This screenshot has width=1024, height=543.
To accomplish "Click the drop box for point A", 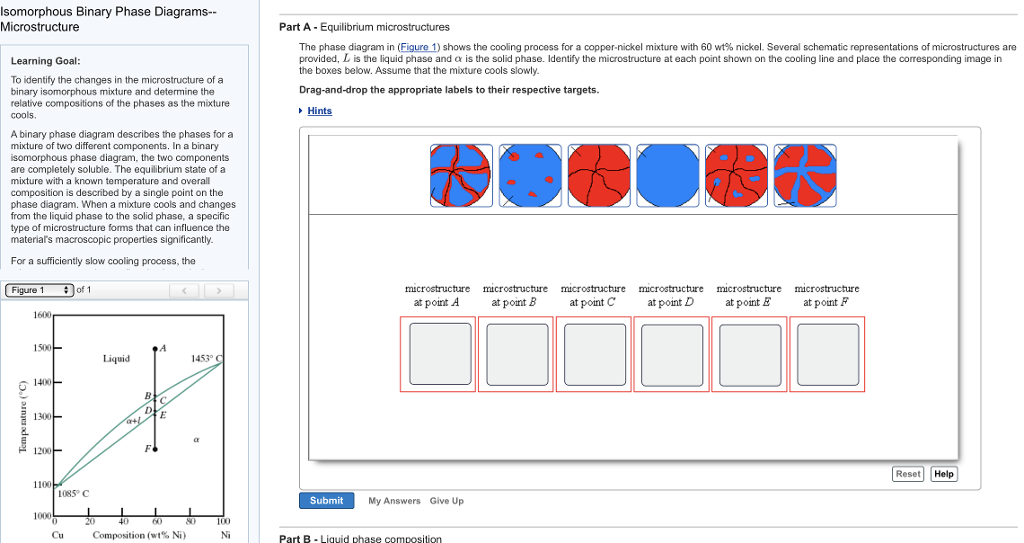I will tap(437, 354).
